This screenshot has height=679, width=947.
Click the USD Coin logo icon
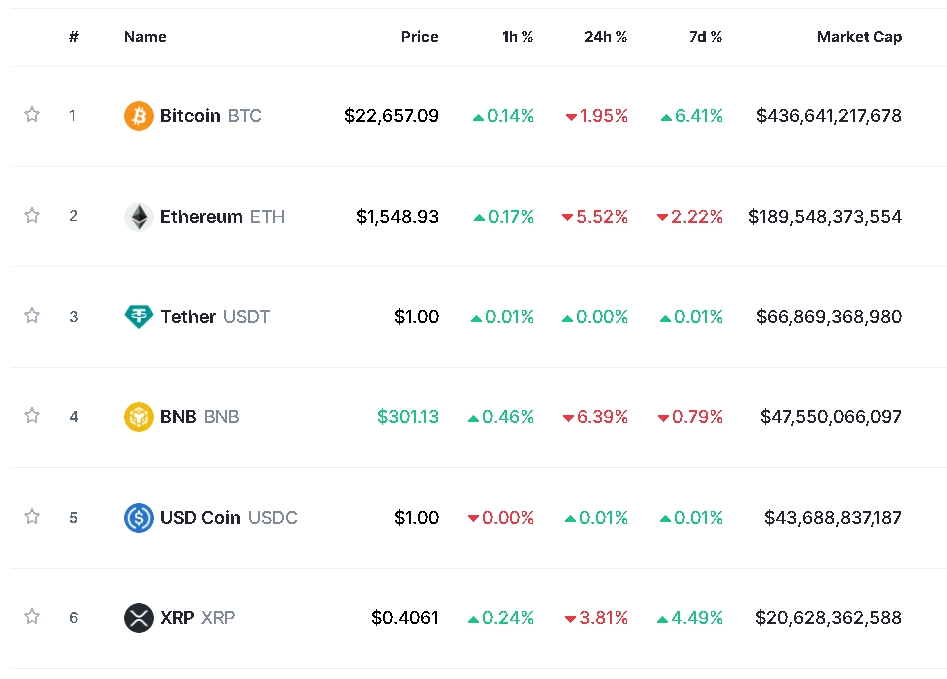click(138, 518)
